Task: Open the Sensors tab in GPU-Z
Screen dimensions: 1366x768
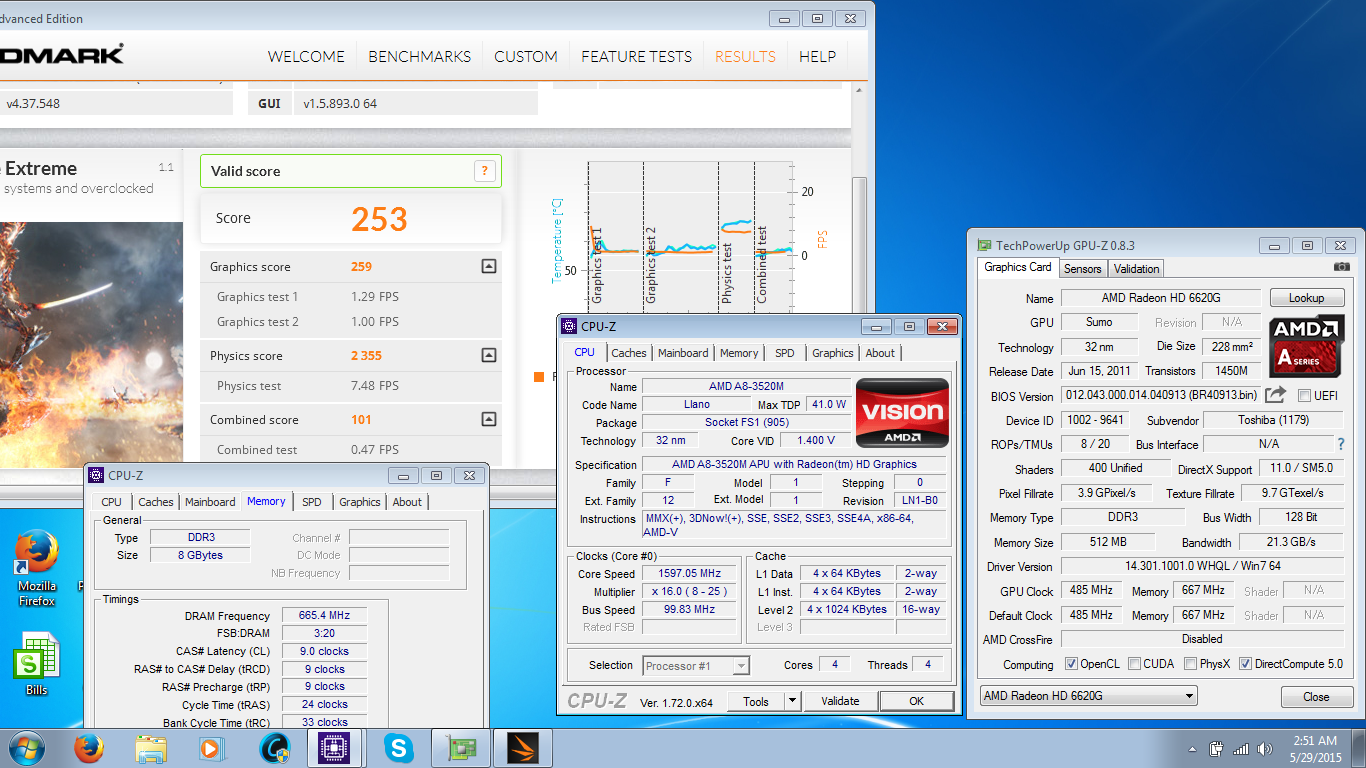Action: click(x=1082, y=269)
